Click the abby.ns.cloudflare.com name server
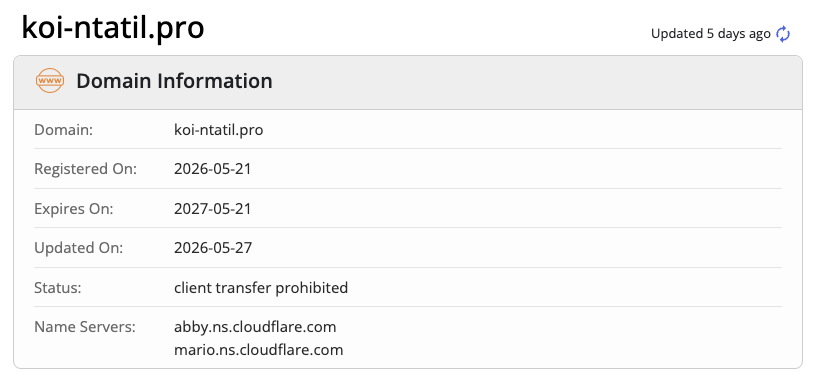Screen dimensions: 813x380 (x=255, y=327)
